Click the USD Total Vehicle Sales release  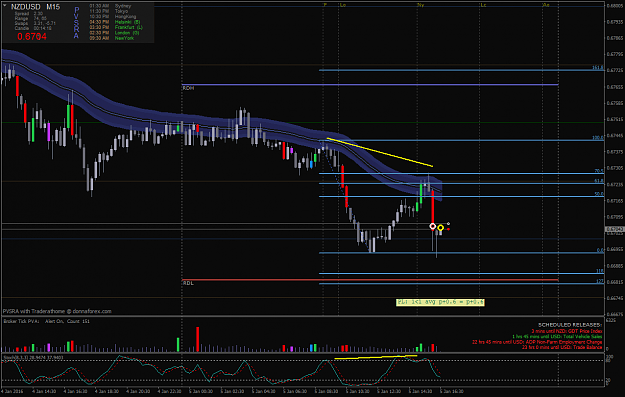pyautogui.click(x=557, y=337)
